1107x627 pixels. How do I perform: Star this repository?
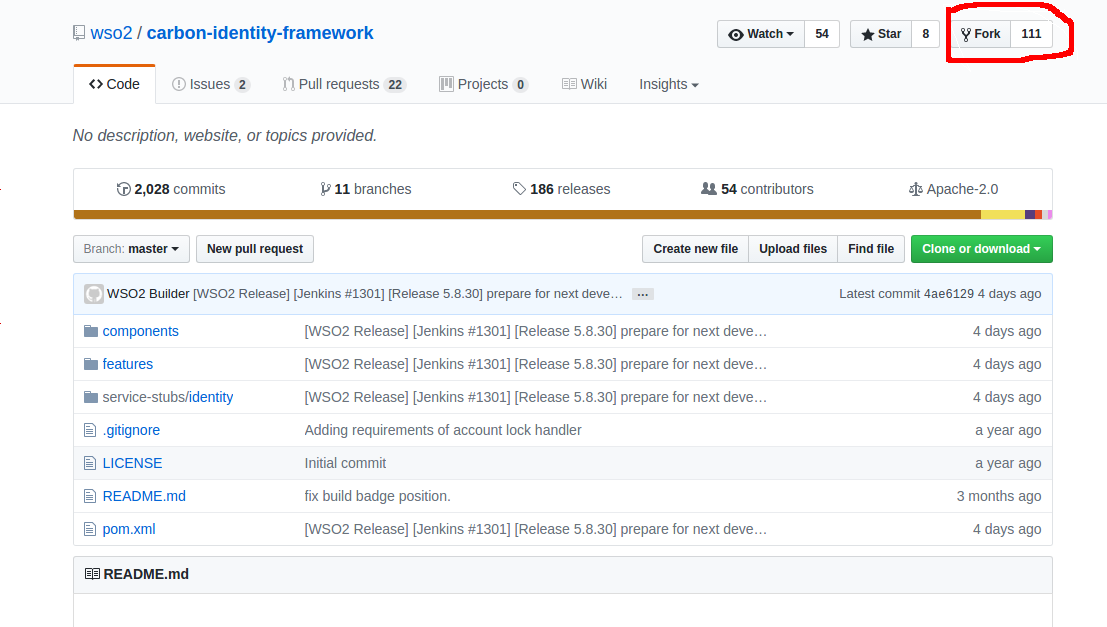click(x=881, y=34)
